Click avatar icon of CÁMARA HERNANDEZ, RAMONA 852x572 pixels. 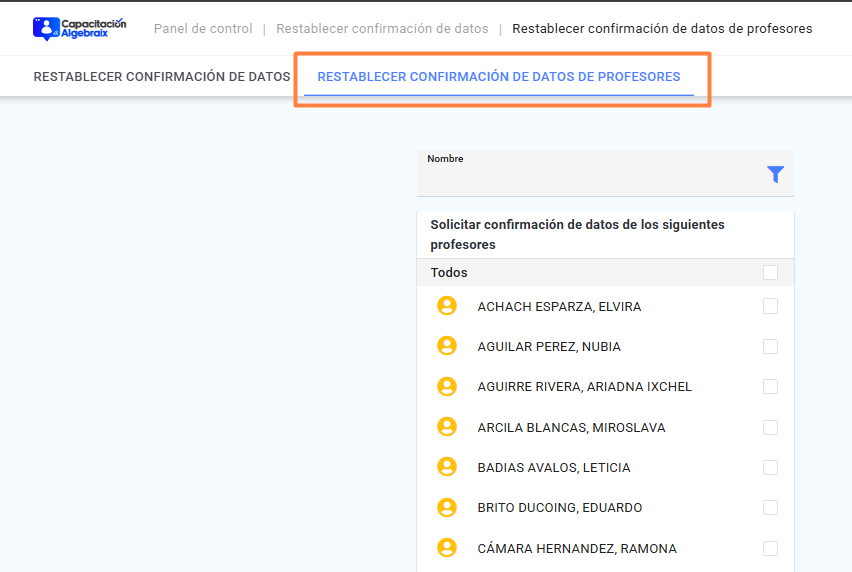coord(447,548)
